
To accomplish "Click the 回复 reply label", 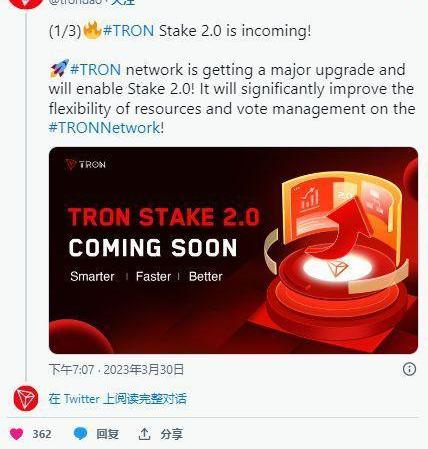I will [x=107, y=434].
